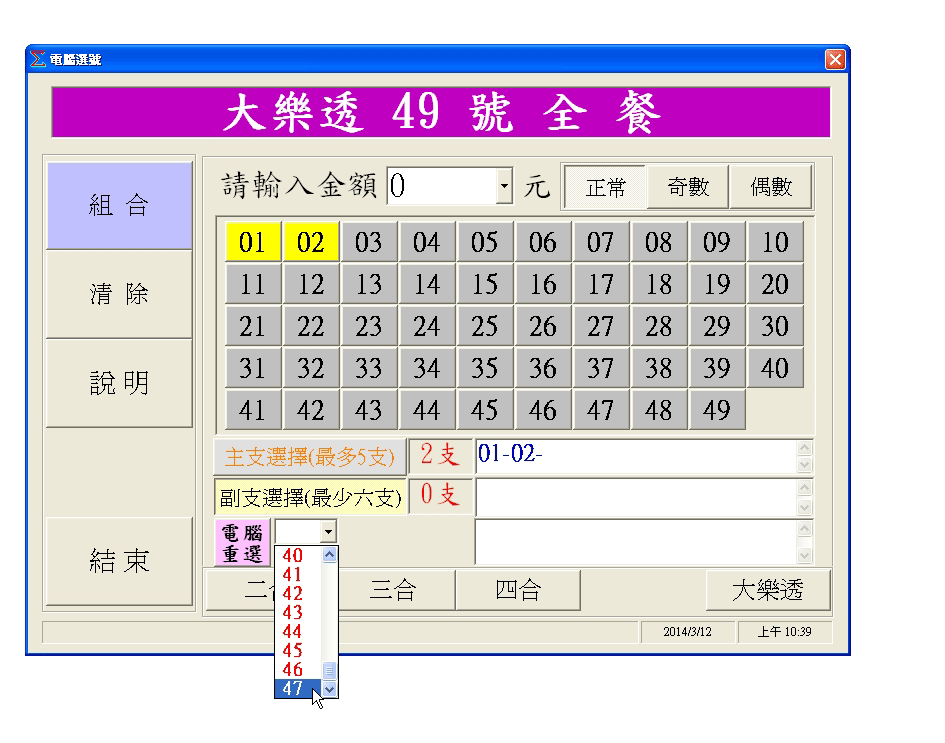The width and height of the screenshot is (945, 743).
Task: Toggle number 18 tile
Action: point(658,284)
